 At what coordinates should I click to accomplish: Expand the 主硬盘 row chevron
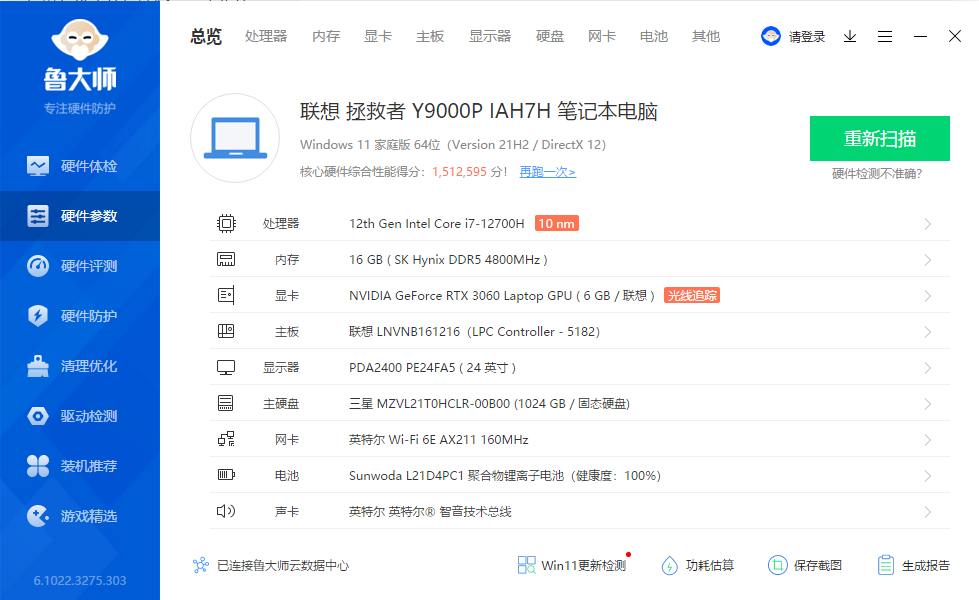(928, 404)
